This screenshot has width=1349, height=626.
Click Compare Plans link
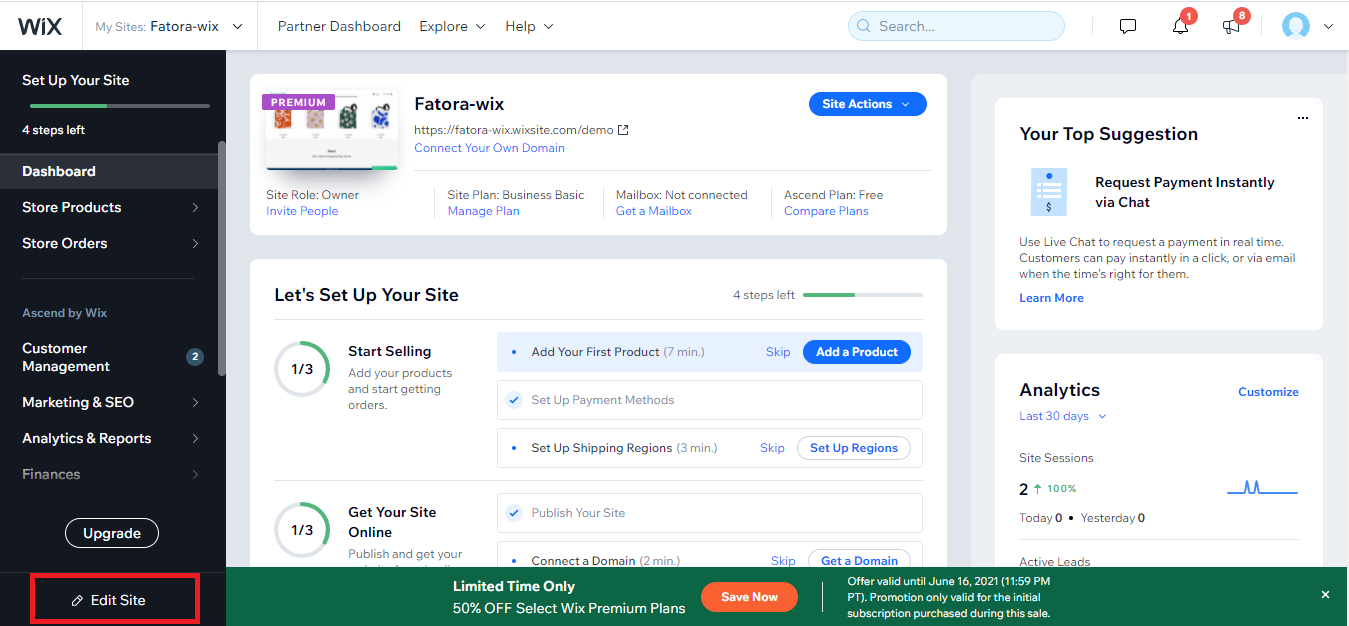pyautogui.click(x=826, y=211)
